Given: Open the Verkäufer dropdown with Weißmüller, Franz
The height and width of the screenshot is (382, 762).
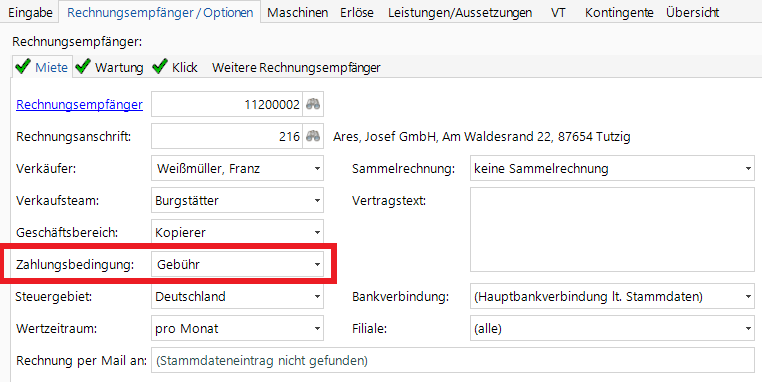Looking at the screenshot, I should (x=237, y=169).
